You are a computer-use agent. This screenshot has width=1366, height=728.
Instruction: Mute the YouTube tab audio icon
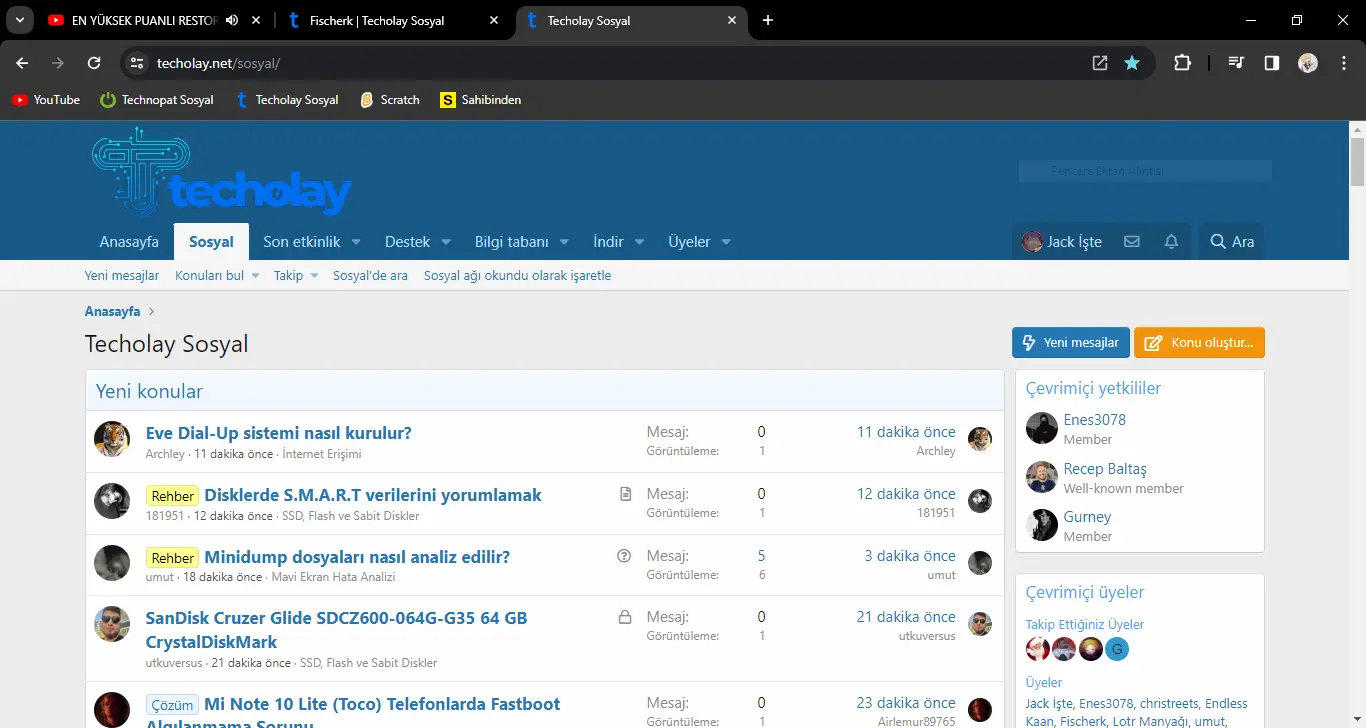[x=232, y=20]
